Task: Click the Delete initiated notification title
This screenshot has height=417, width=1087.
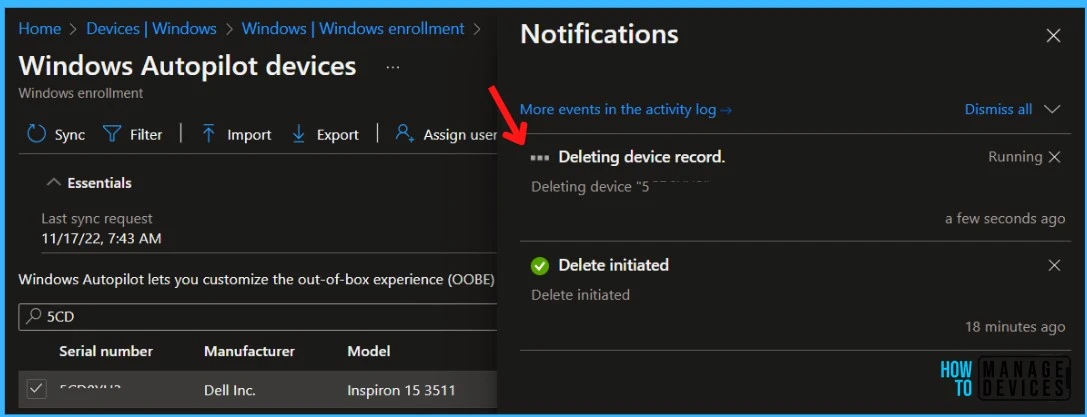Action: [x=614, y=265]
